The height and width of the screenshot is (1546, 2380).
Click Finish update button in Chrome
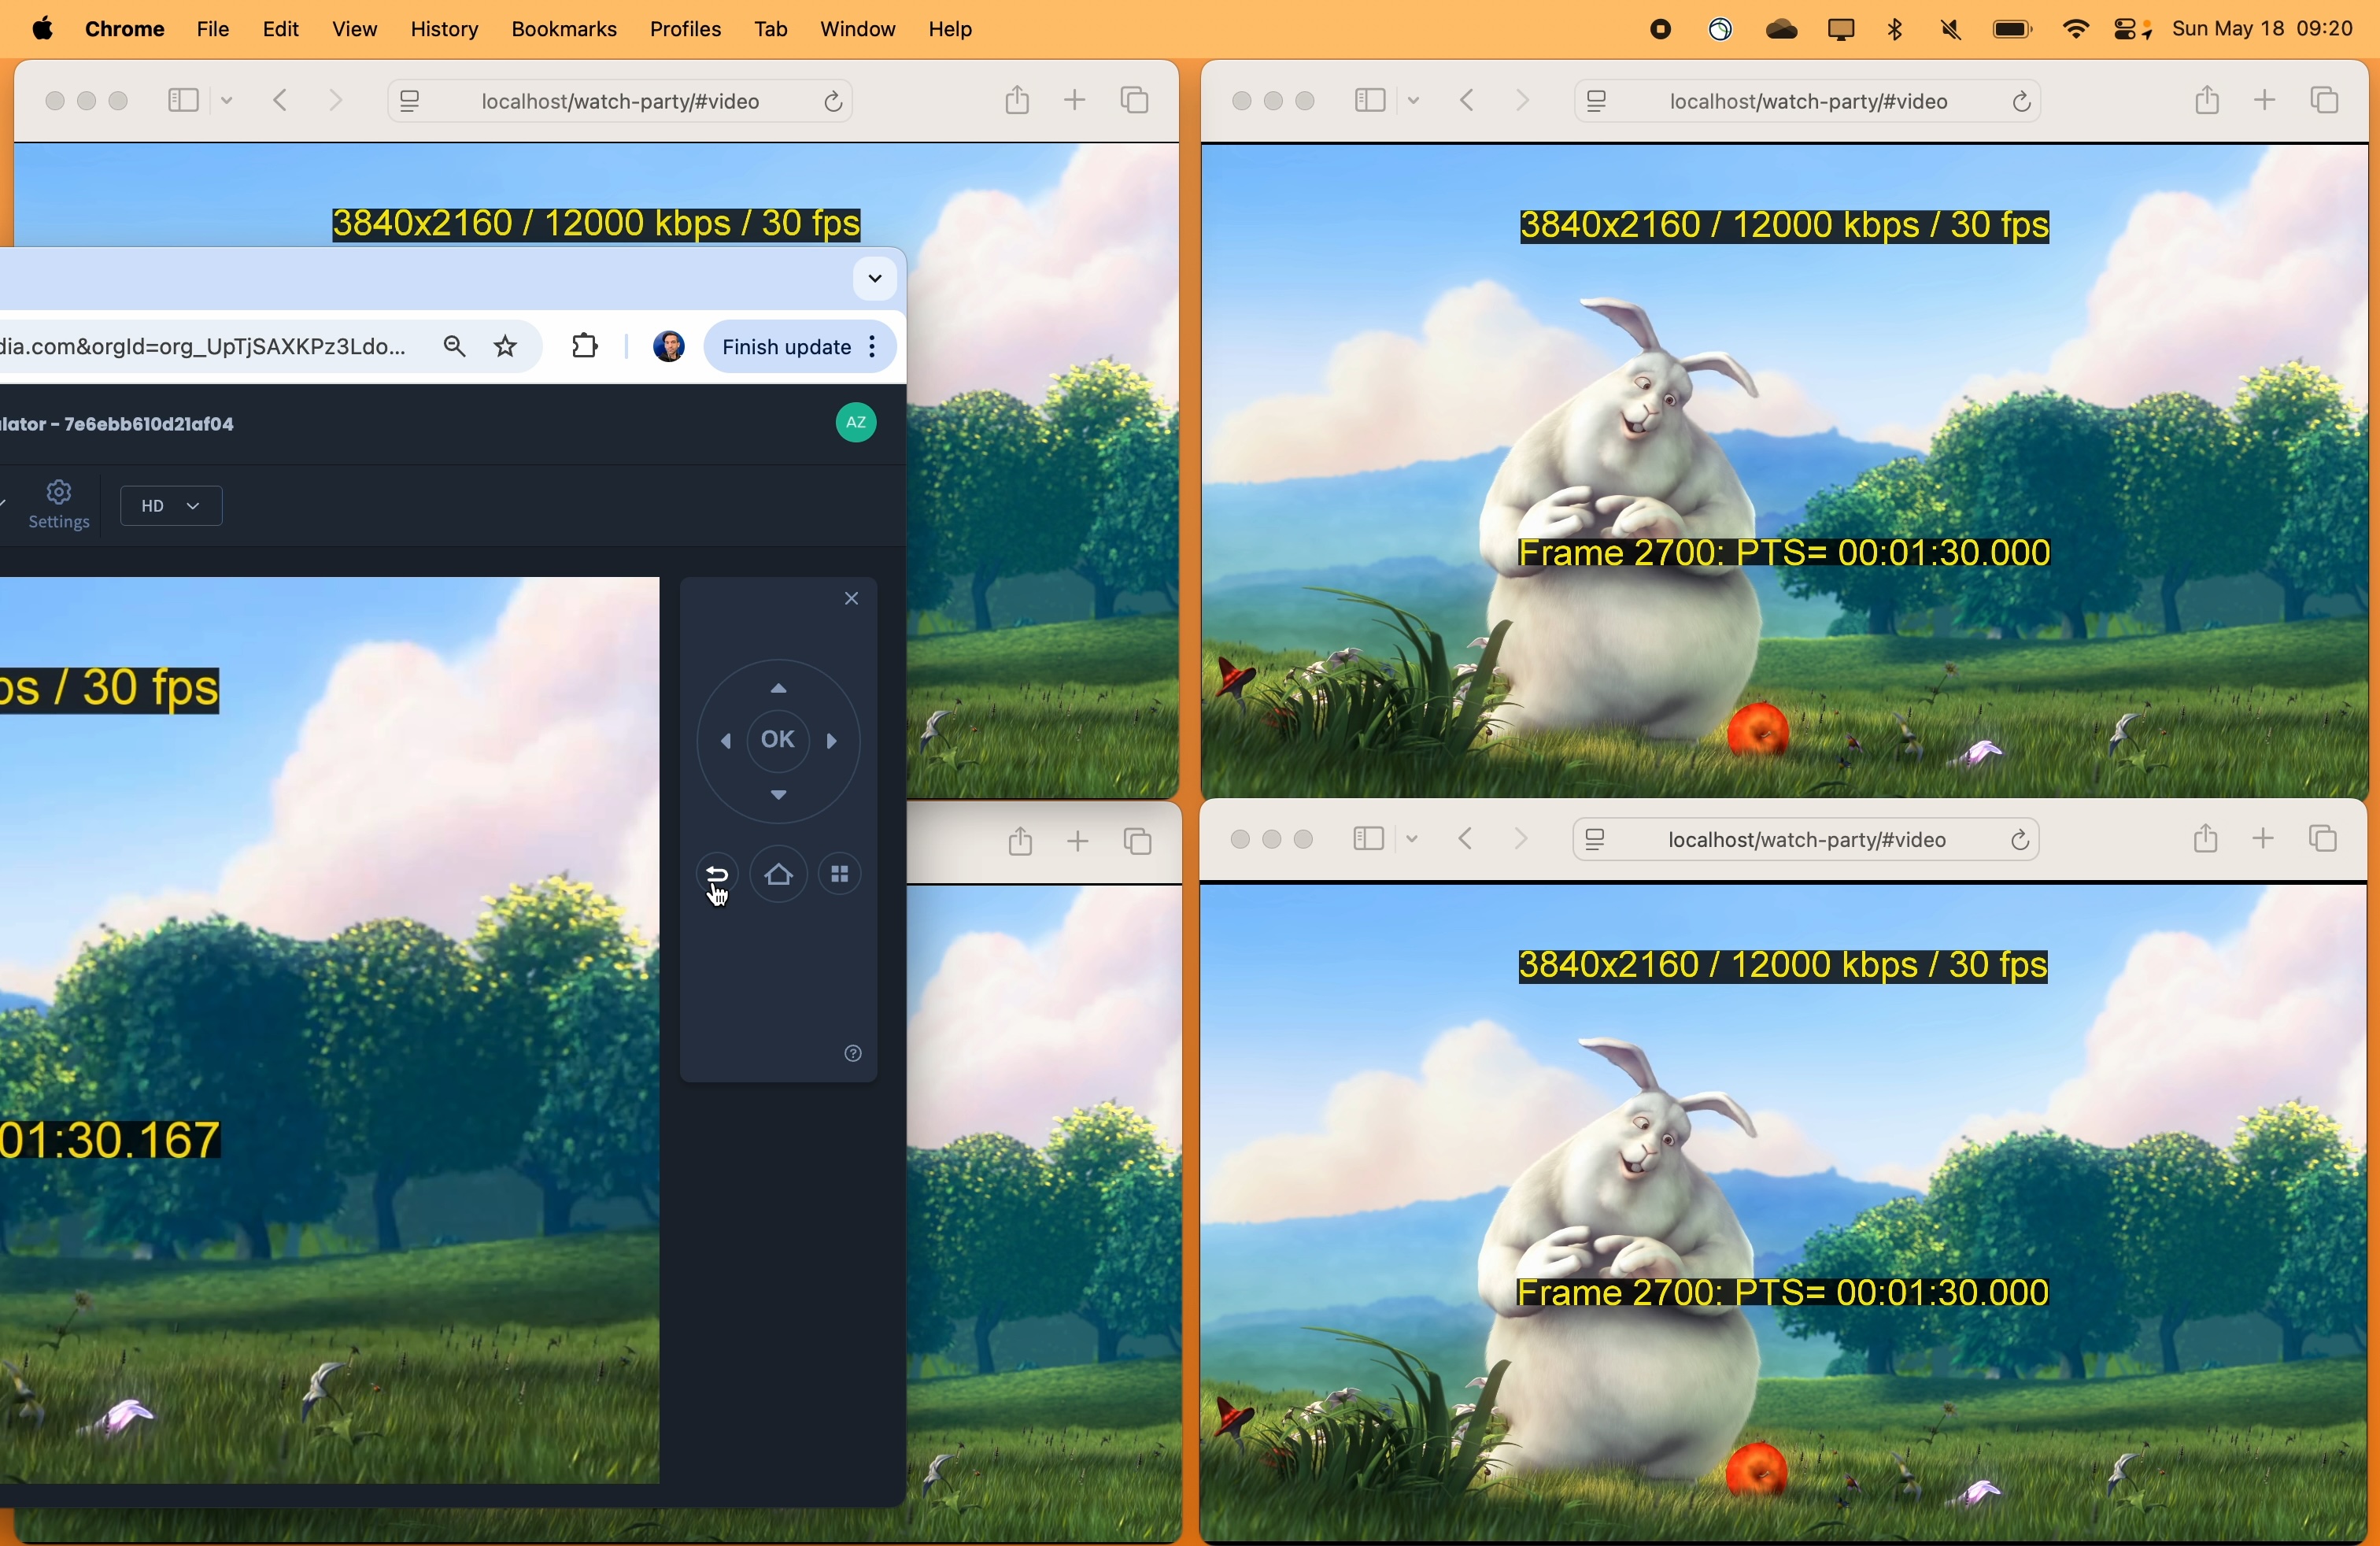[x=785, y=347]
